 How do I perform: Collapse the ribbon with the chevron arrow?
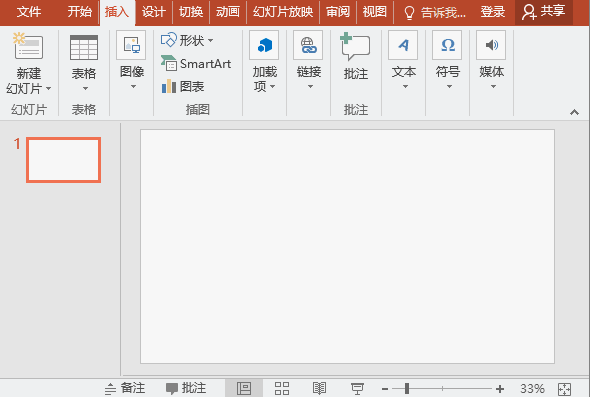point(574,112)
